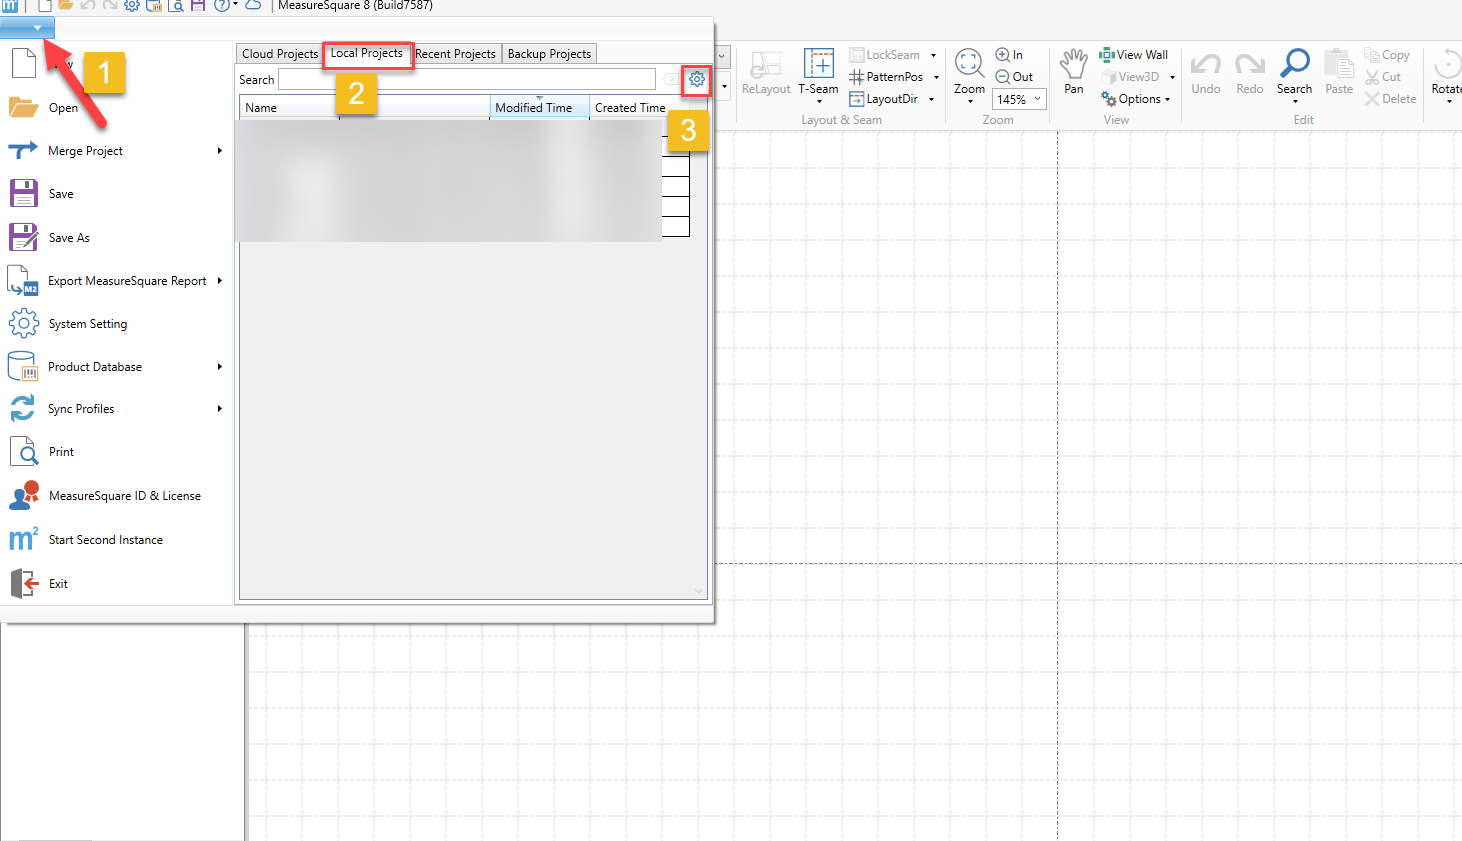Open project list settings gear icon
This screenshot has width=1462, height=841.
point(697,79)
